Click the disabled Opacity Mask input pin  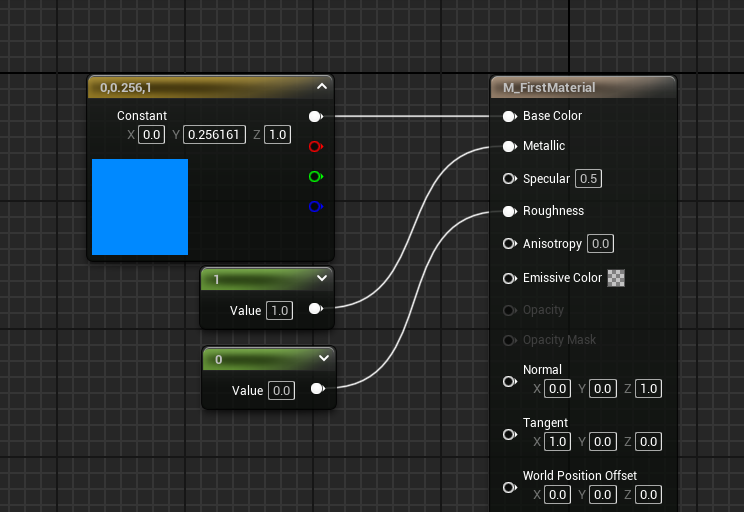[510, 340]
